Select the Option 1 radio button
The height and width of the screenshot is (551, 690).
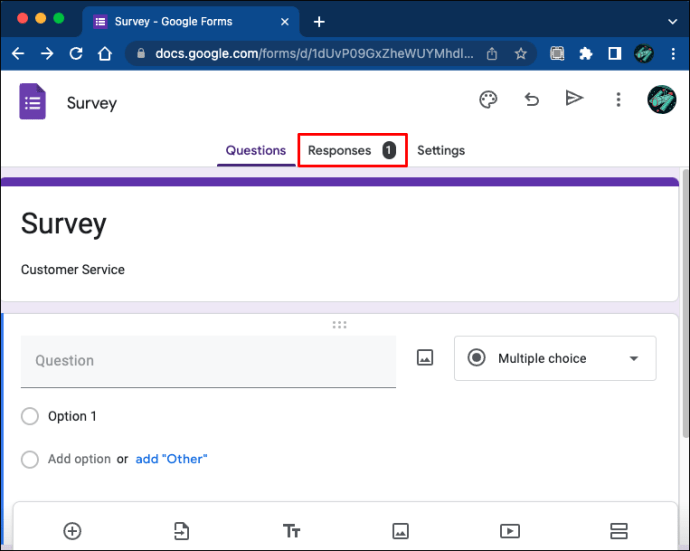click(30, 416)
